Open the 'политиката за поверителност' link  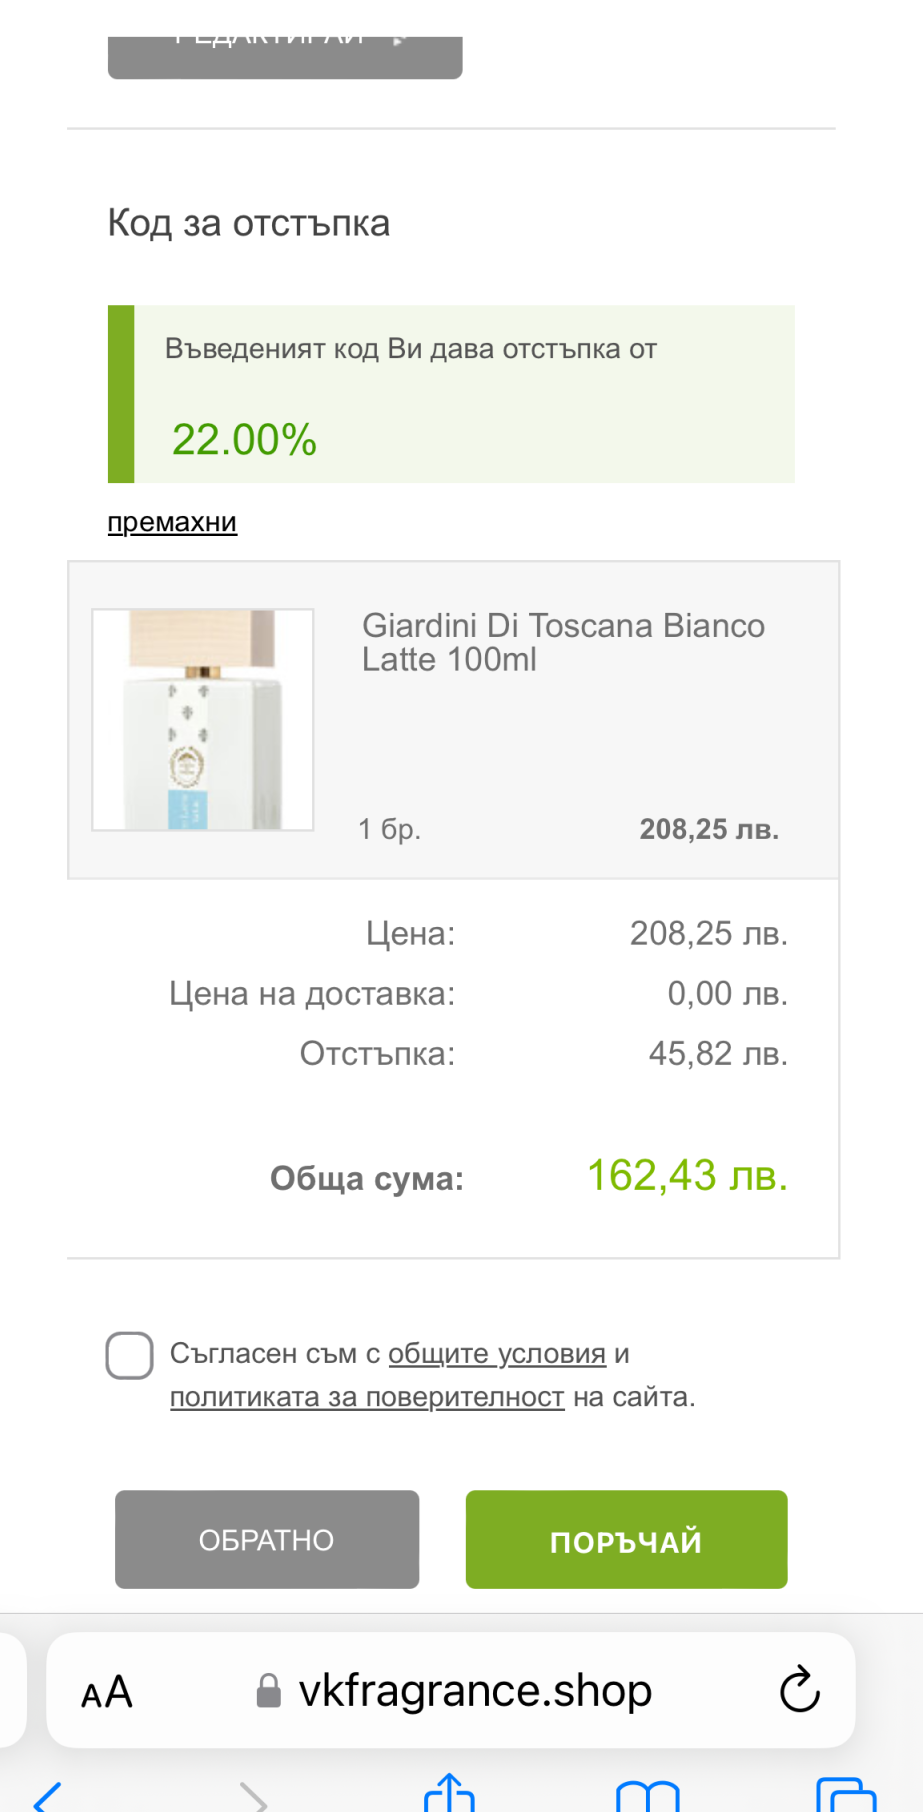[367, 1397]
